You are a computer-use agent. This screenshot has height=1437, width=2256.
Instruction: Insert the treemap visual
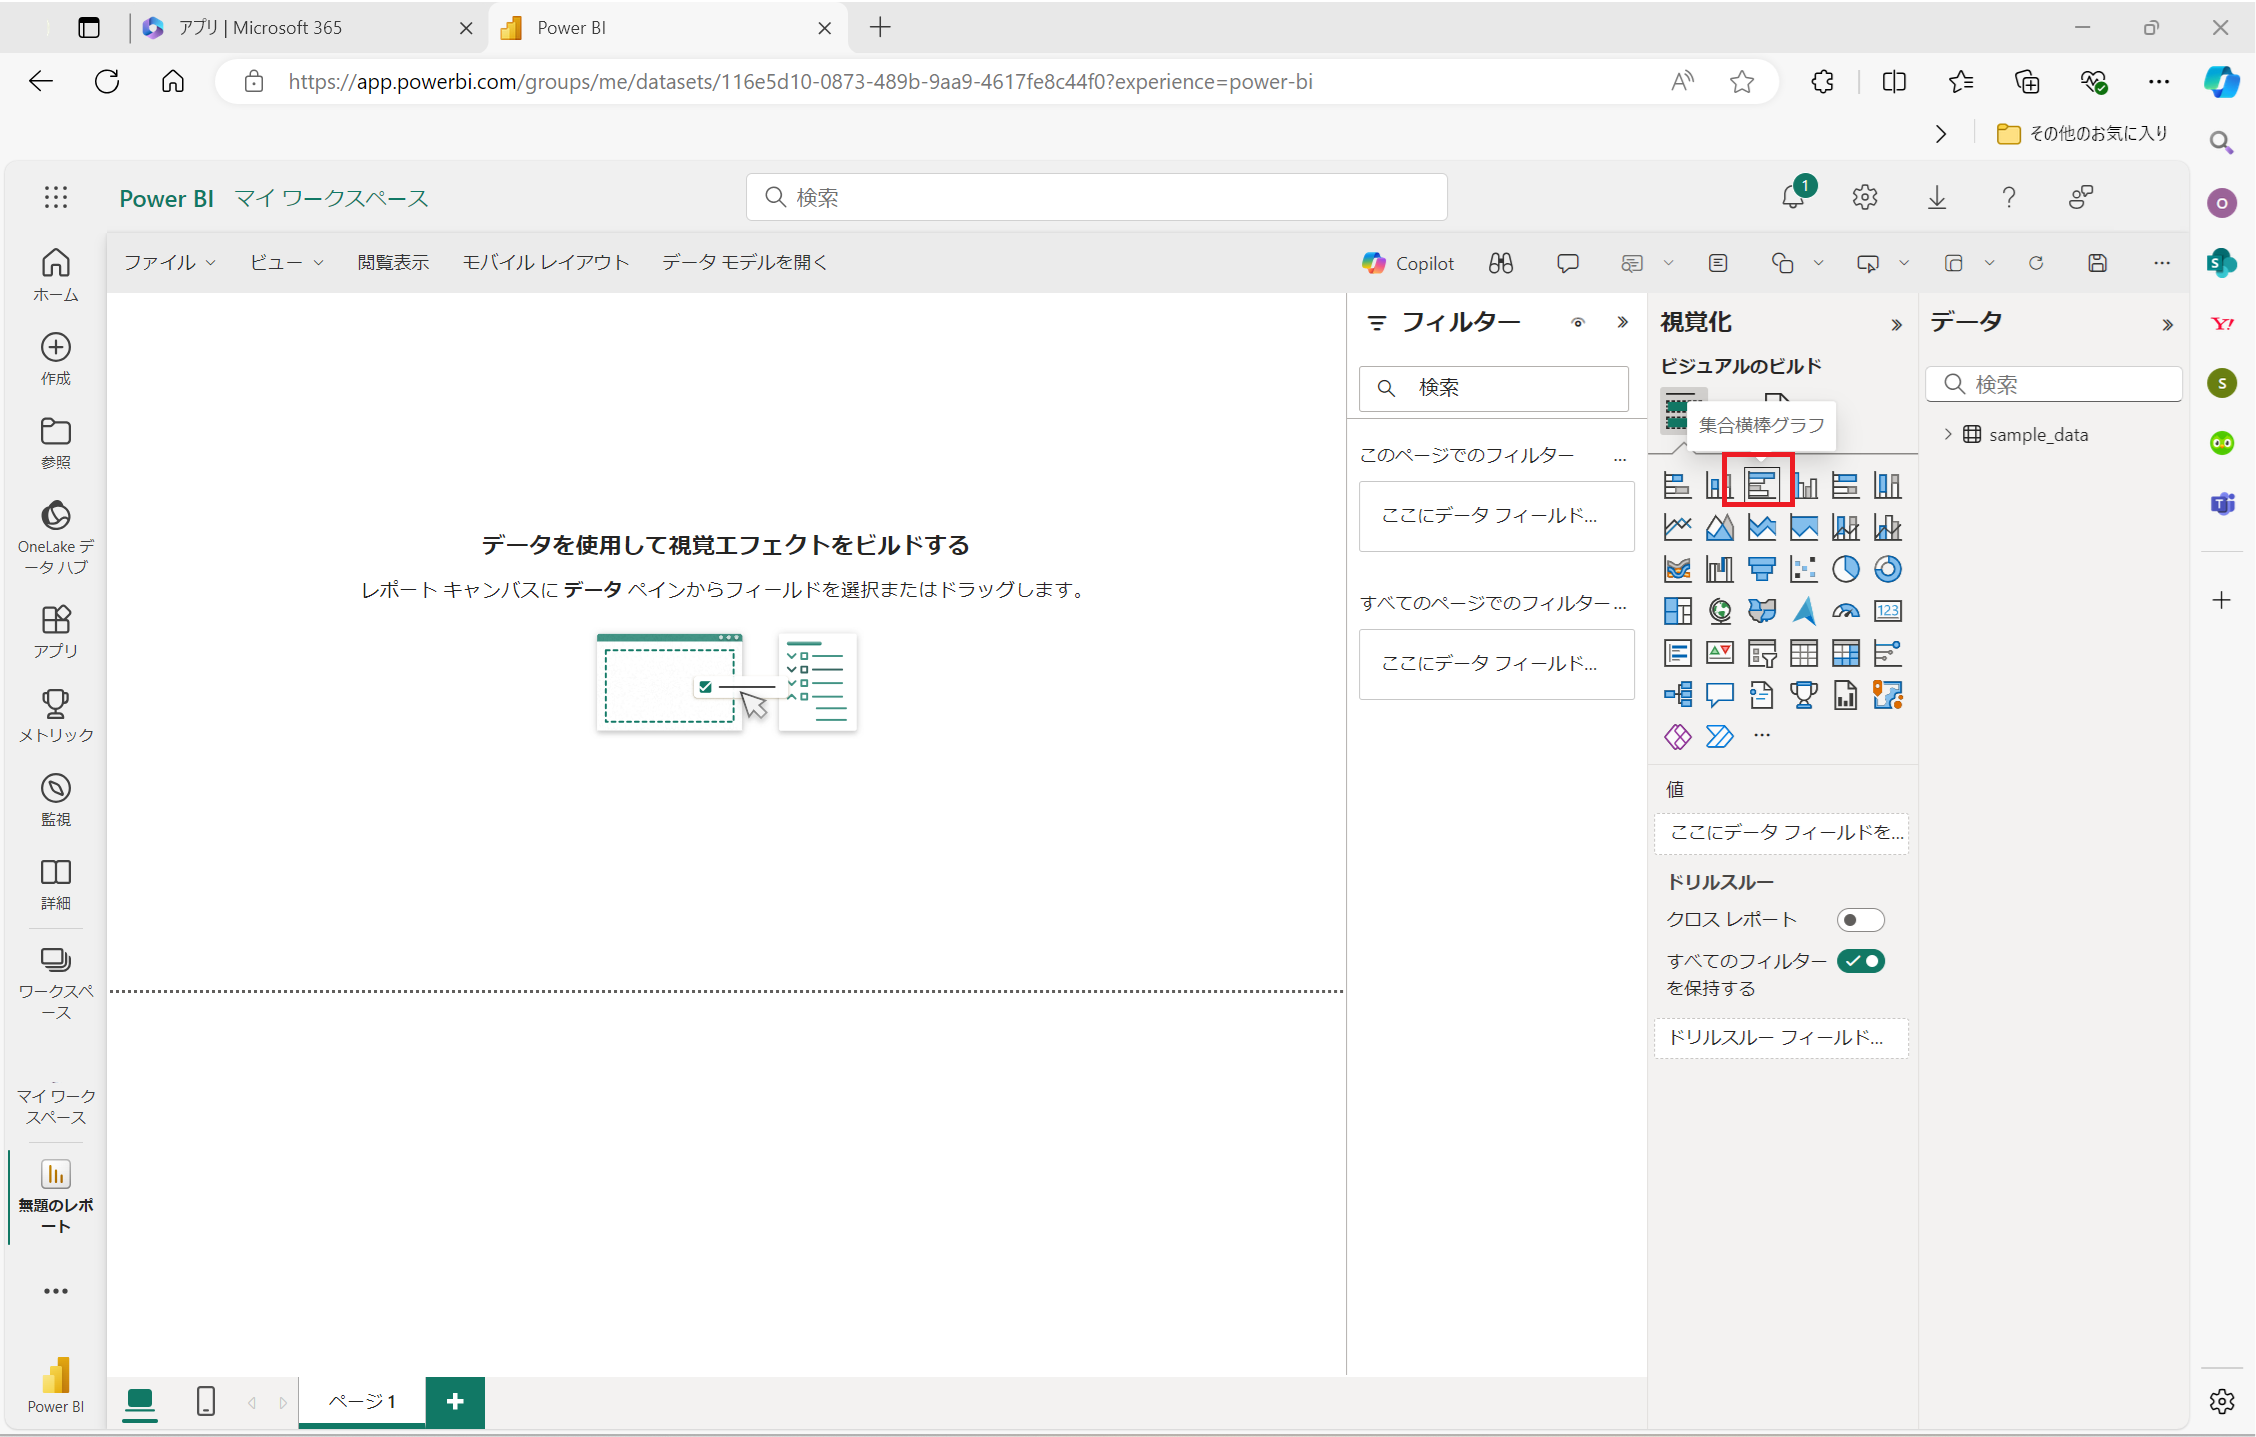click(x=1677, y=611)
